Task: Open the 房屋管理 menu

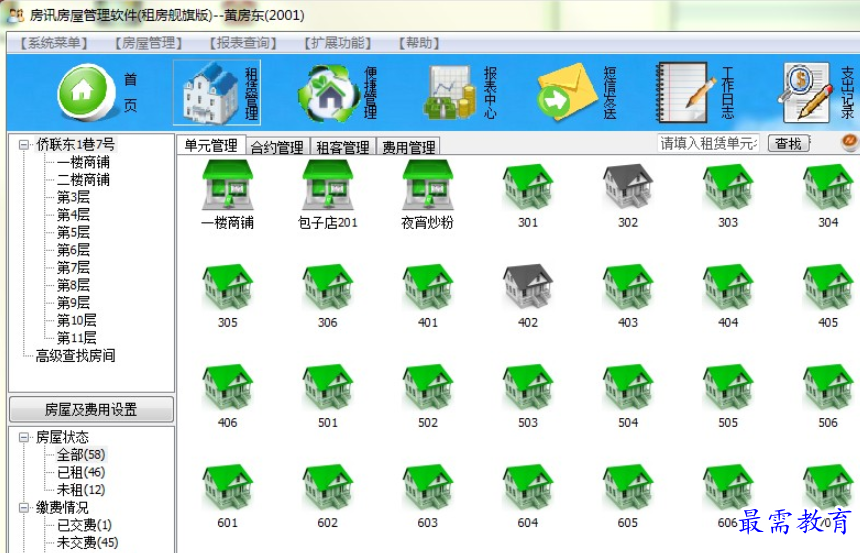Action: (x=148, y=43)
